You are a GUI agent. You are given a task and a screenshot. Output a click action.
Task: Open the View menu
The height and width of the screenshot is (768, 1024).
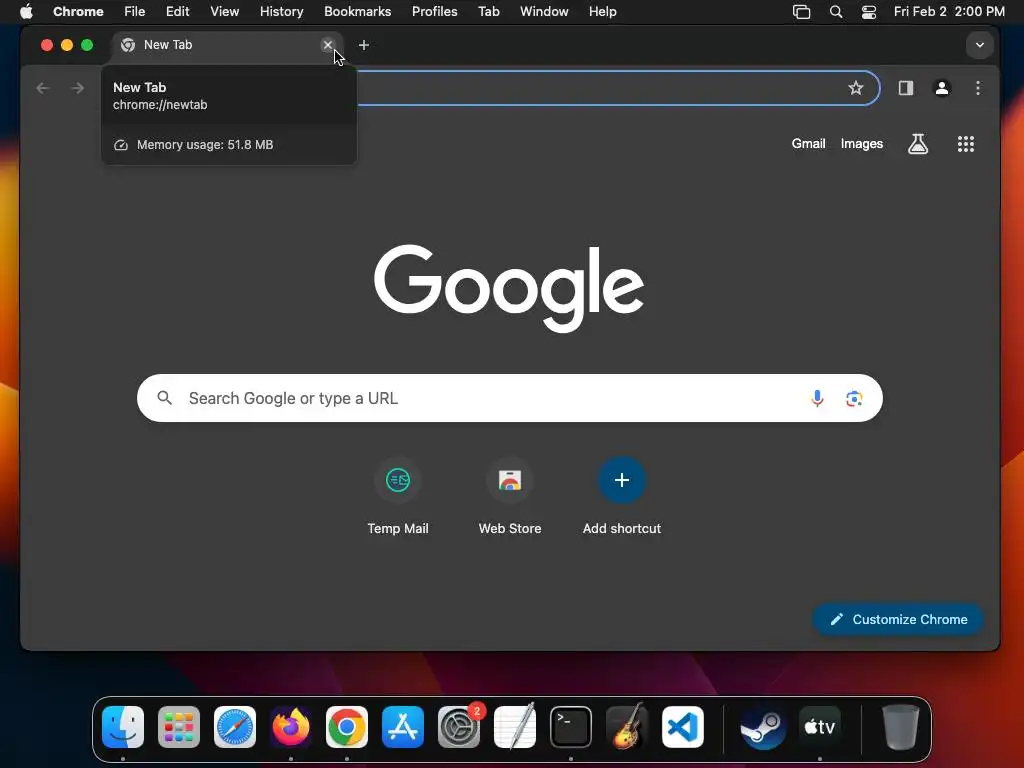225,11
